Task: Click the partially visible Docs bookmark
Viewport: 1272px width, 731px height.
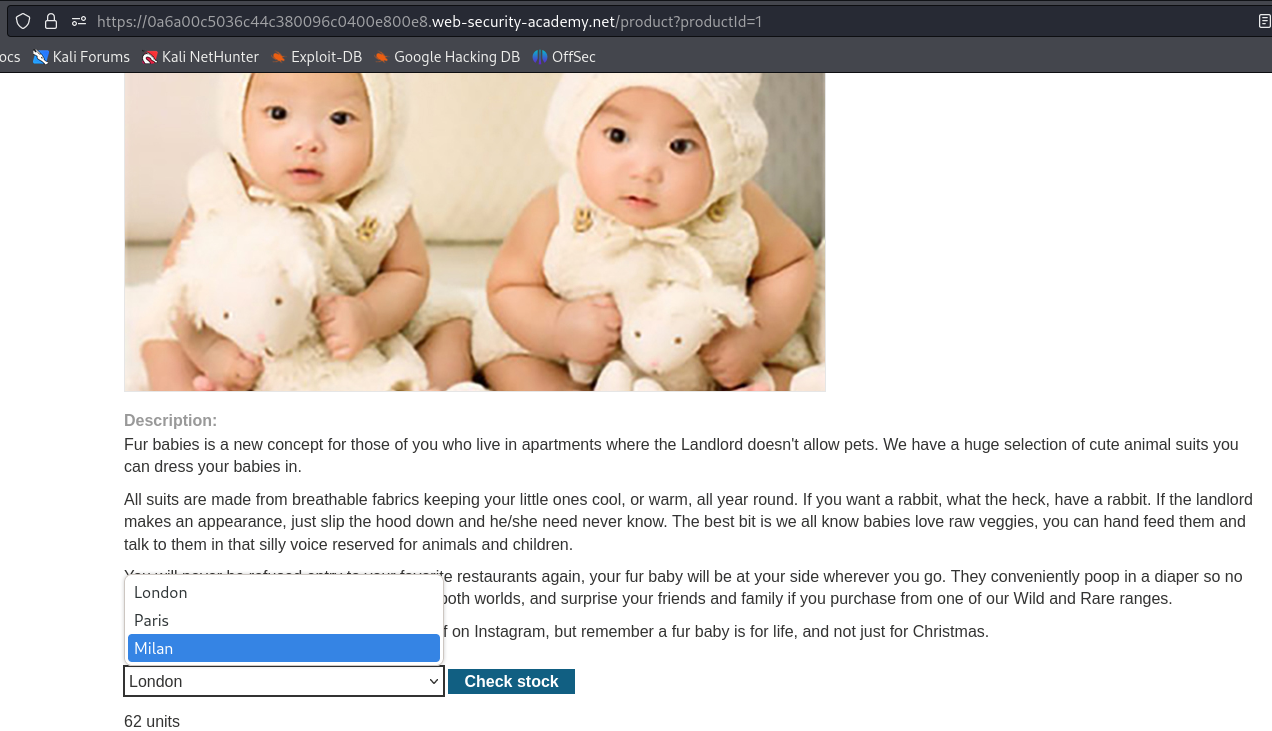Action: click(x=9, y=57)
